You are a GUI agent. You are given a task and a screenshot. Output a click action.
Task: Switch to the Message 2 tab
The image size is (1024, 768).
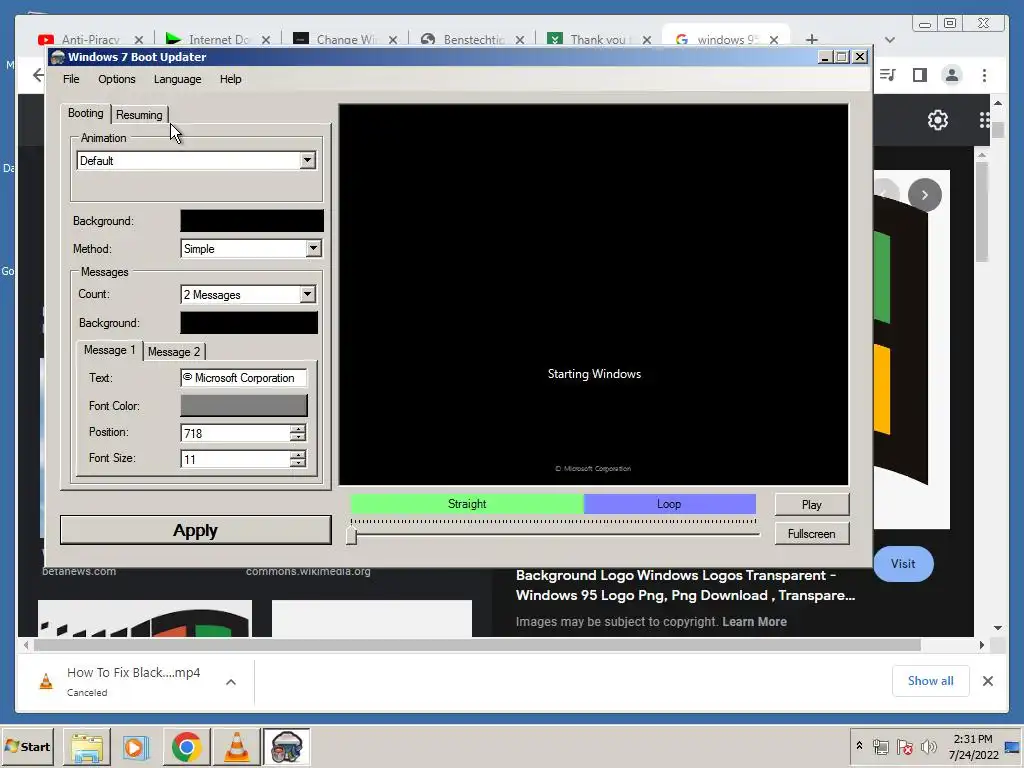point(174,352)
